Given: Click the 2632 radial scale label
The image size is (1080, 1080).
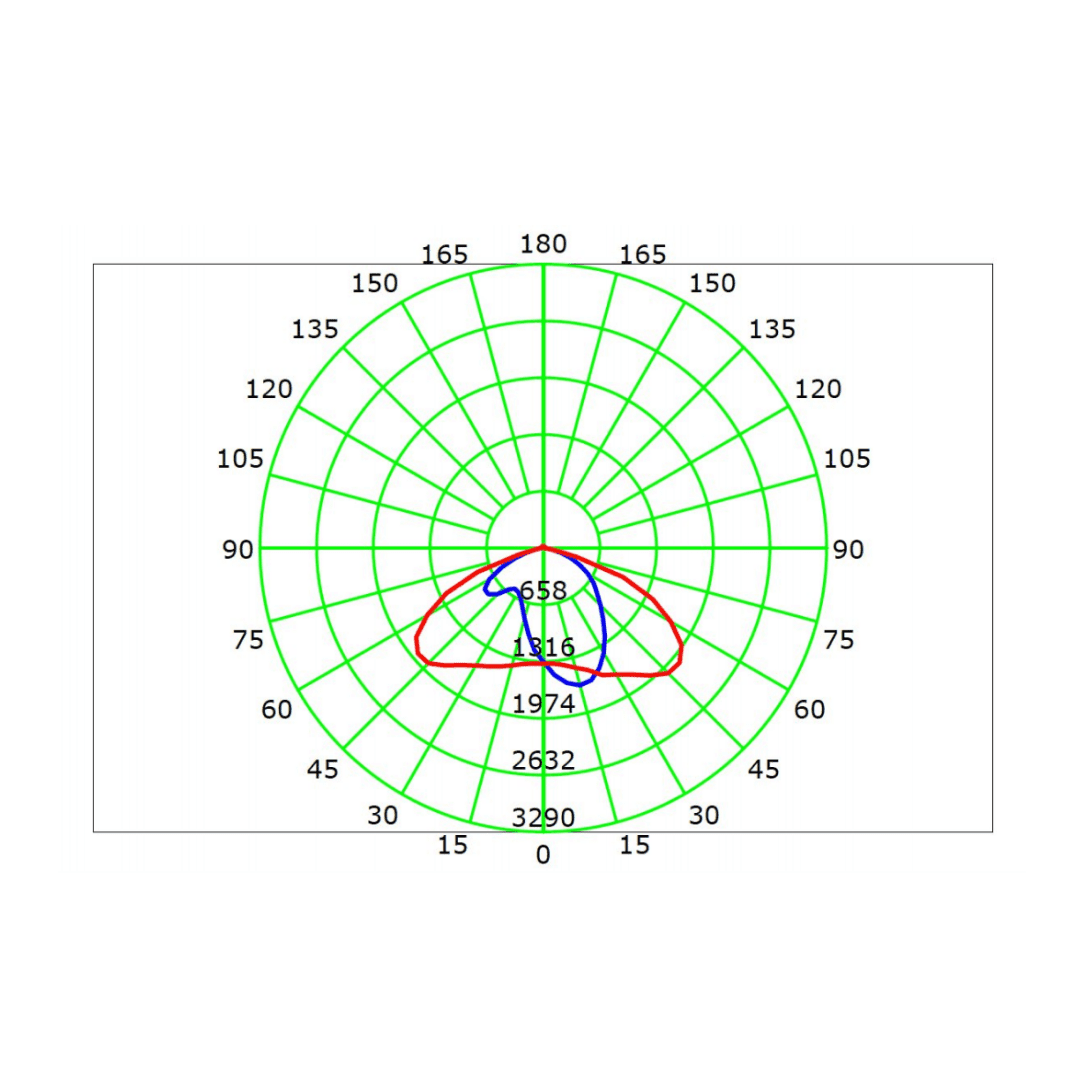Looking at the screenshot, I should [543, 761].
